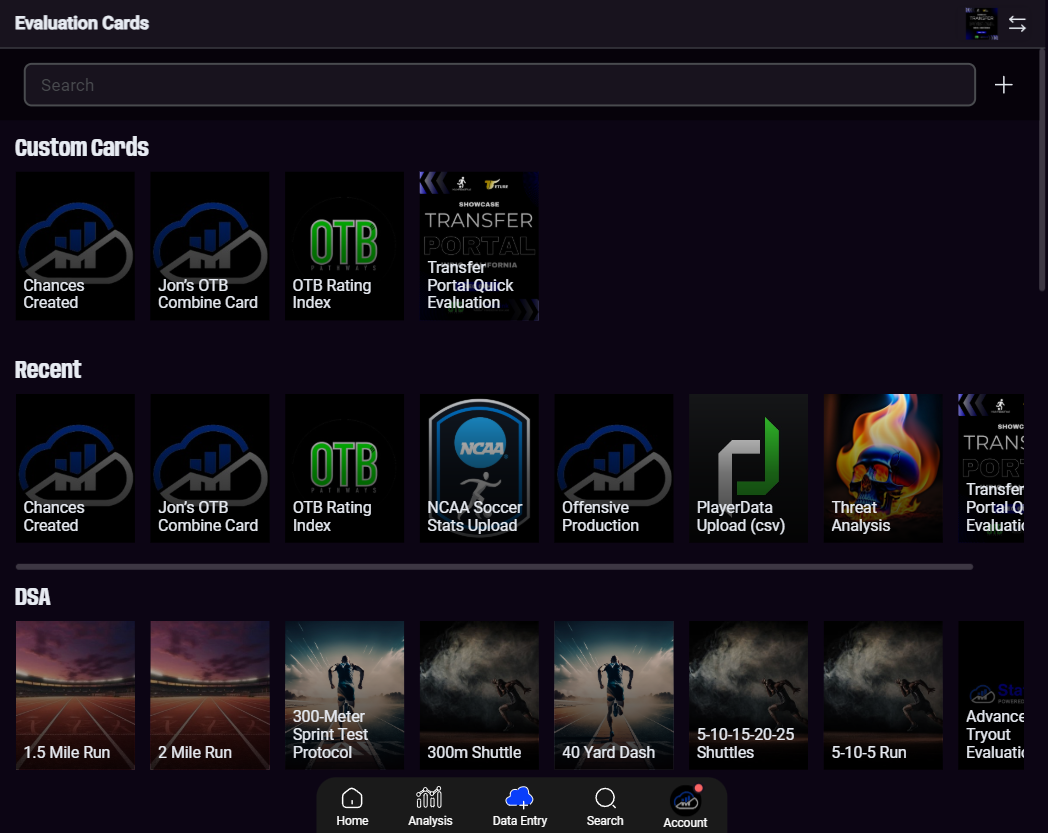
Task: Click the Recent row horizontal scrollbar
Action: (494, 566)
